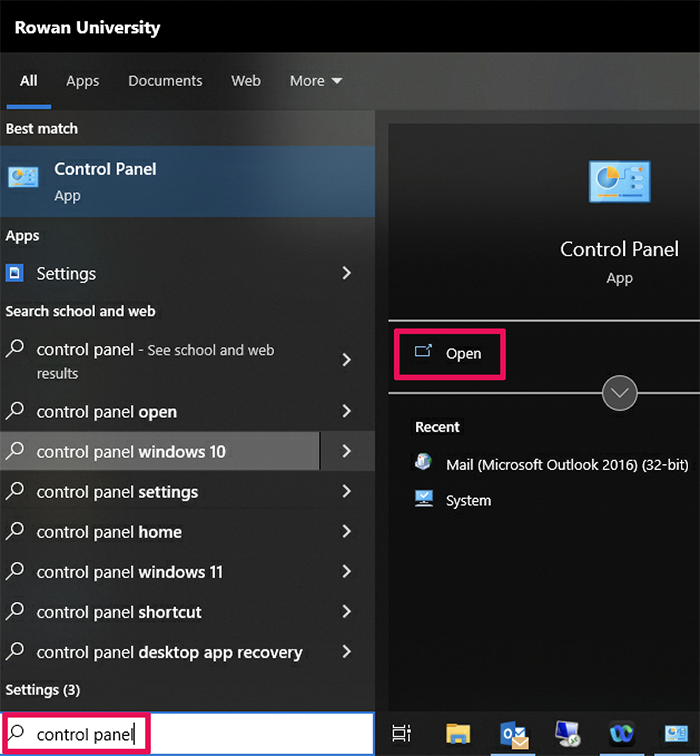Expand arrow for control panel shortcut suggestion
The width and height of the screenshot is (700, 756).
(346, 612)
